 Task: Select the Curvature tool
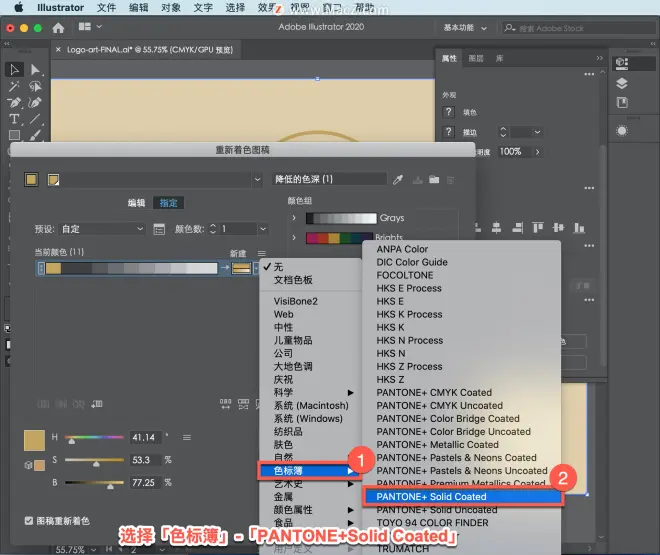click(35, 102)
